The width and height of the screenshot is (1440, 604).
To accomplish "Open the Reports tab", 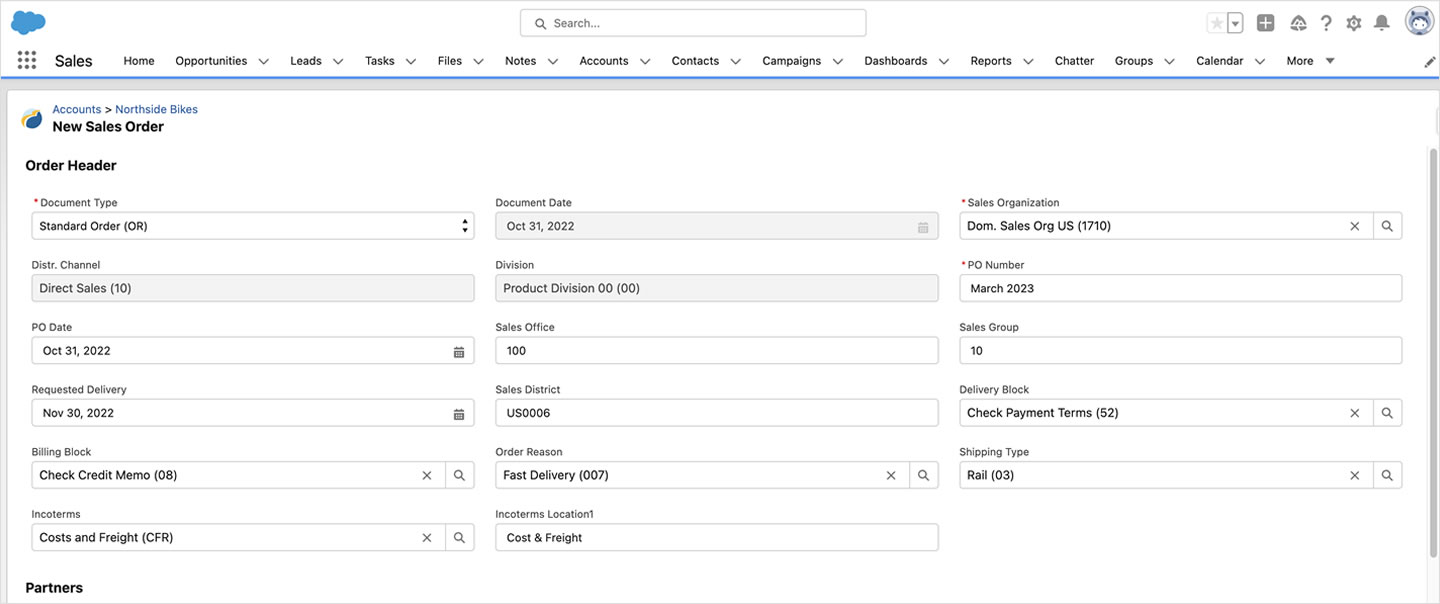I will coord(991,61).
